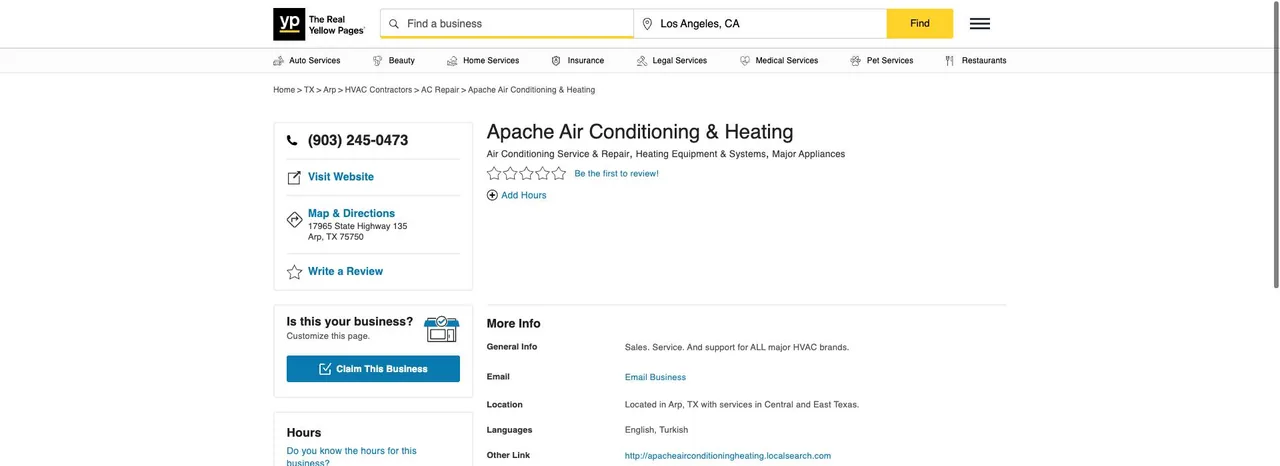The width and height of the screenshot is (1280, 466).
Task: Click the Los Angeles, CA location field
Action: click(x=760, y=24)
